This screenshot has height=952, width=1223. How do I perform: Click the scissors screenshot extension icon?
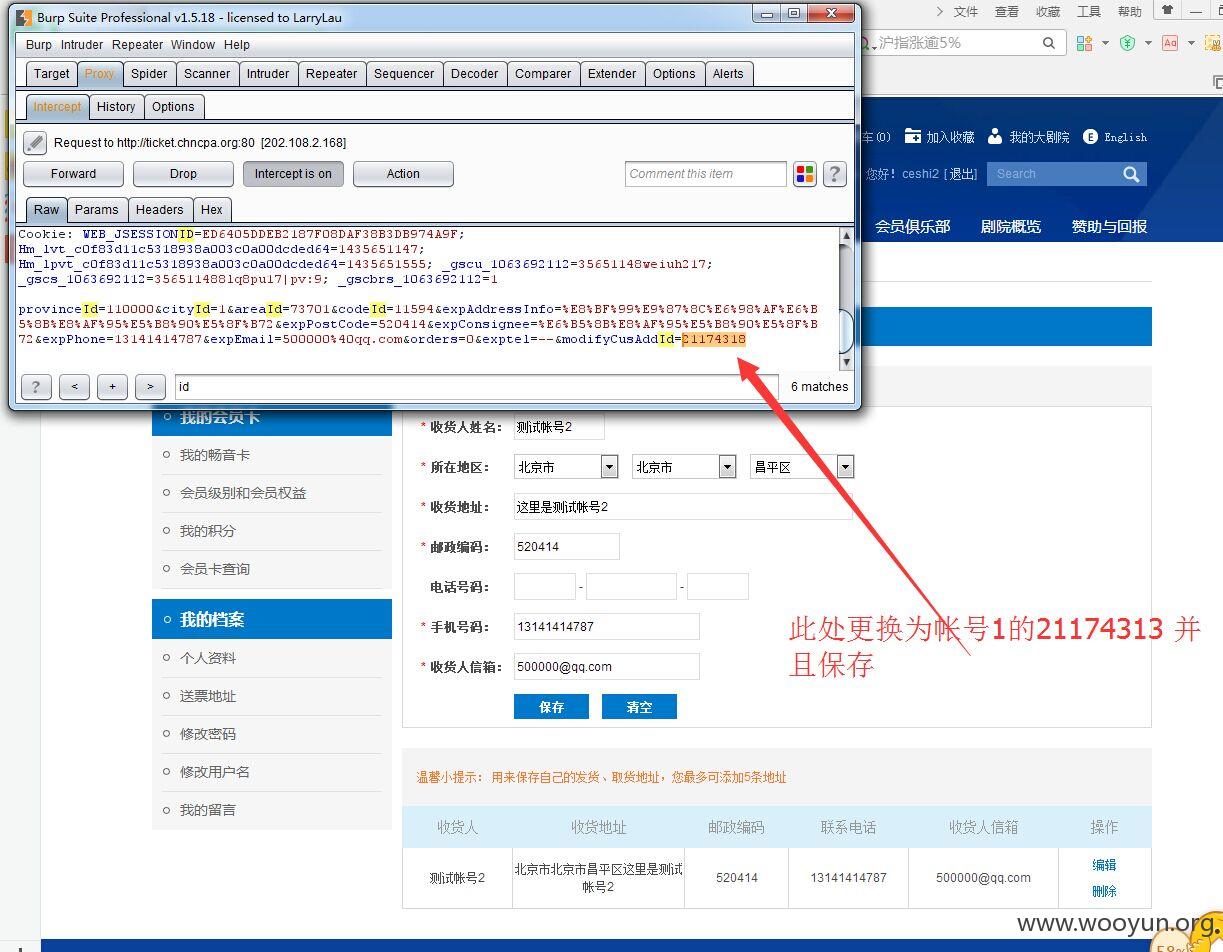coord(1215,43)
